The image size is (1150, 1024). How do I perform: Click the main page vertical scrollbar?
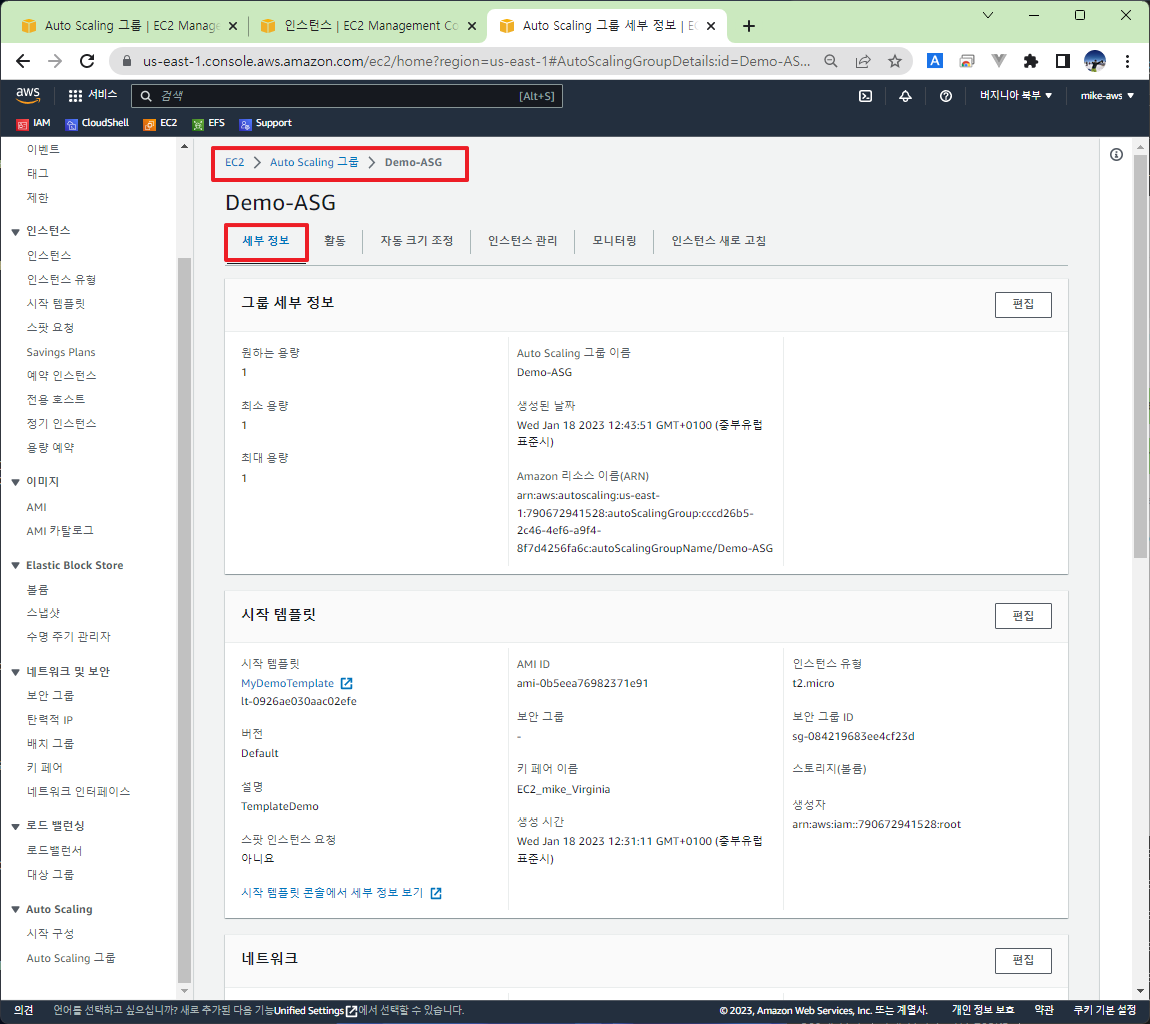(x=1140, y=356)
